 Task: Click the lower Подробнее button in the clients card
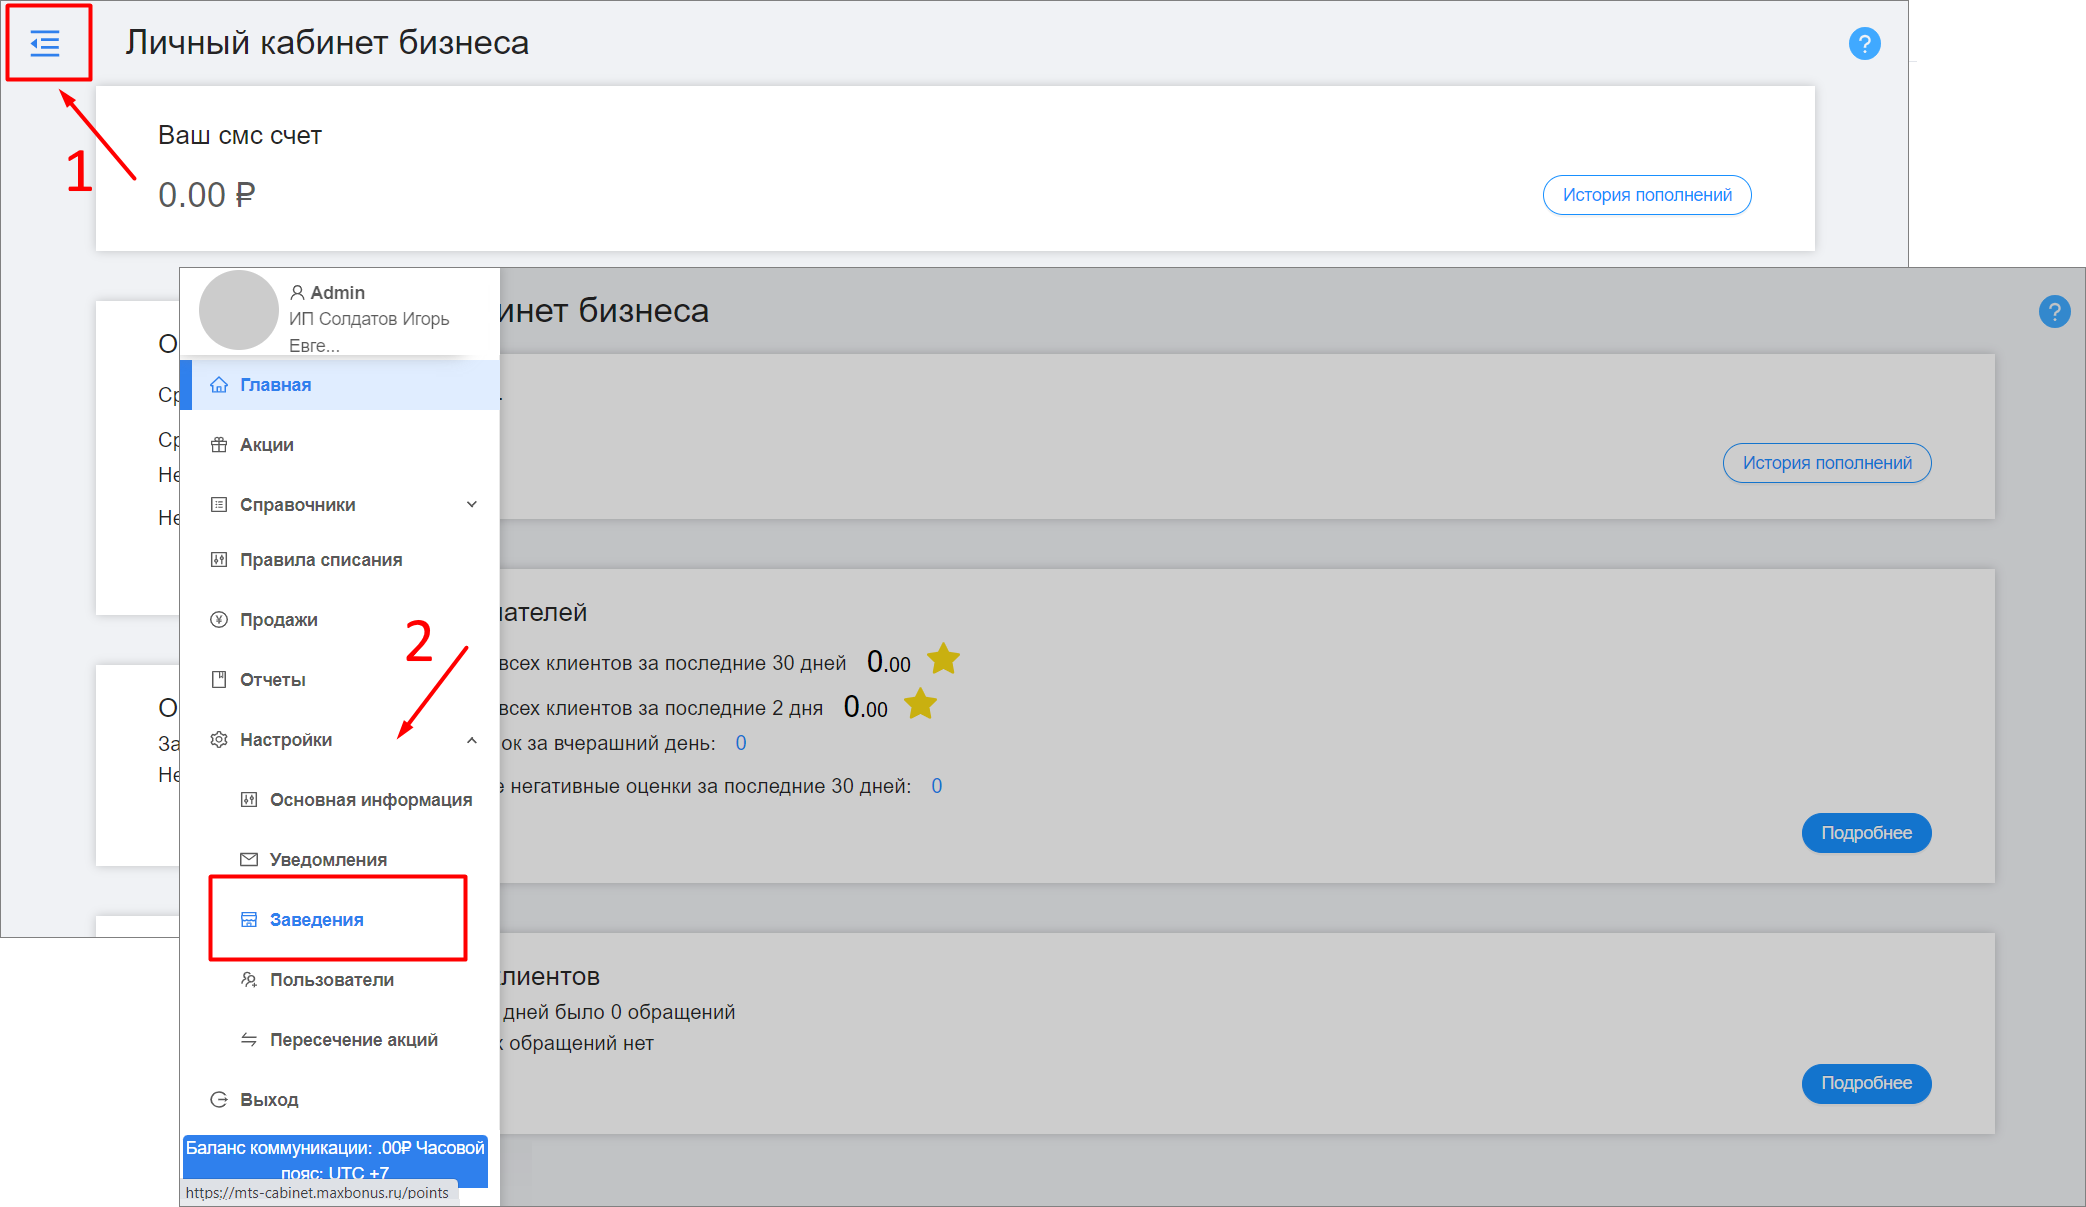click(x=1866, y=1083)
